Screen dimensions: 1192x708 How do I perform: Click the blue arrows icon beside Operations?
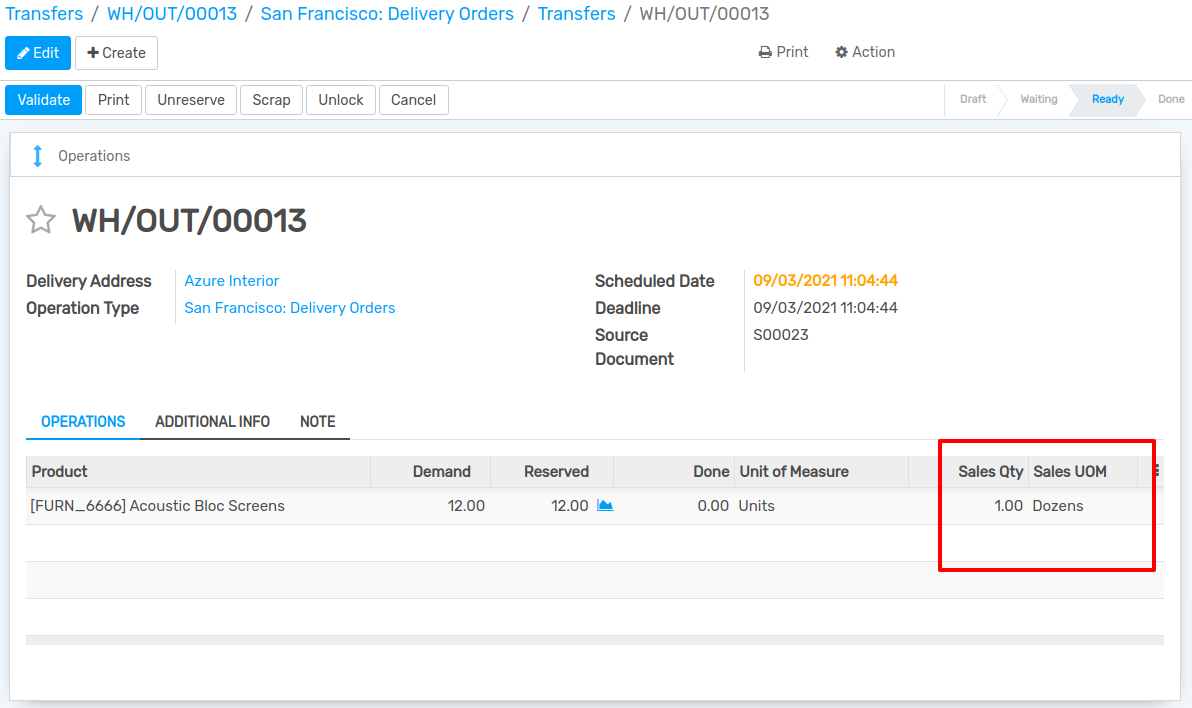[x=37, y=155]
